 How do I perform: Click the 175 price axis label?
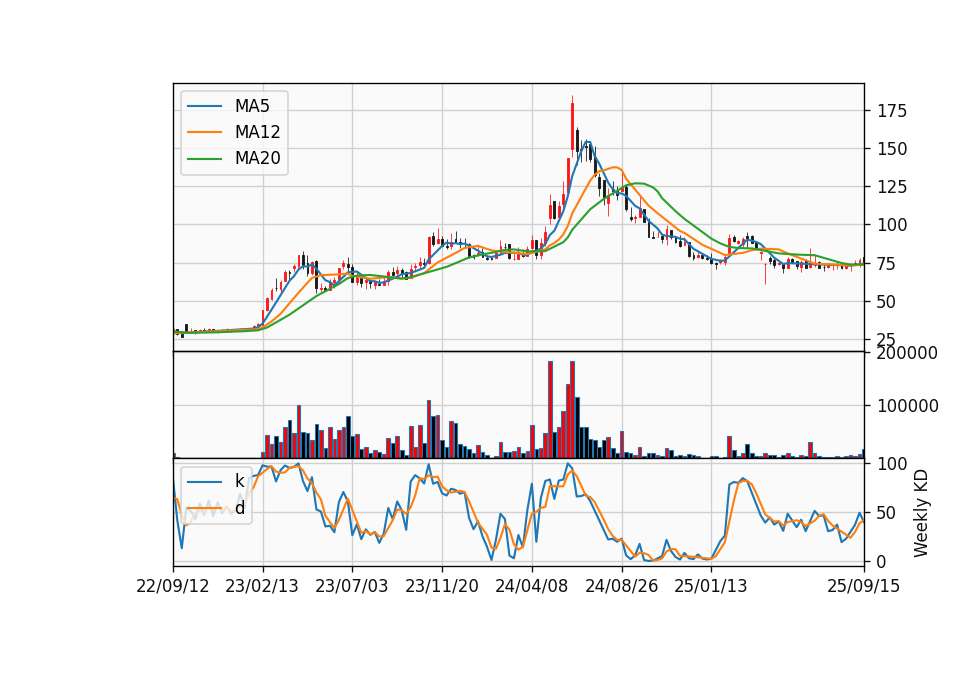click(x=892, y=111)
